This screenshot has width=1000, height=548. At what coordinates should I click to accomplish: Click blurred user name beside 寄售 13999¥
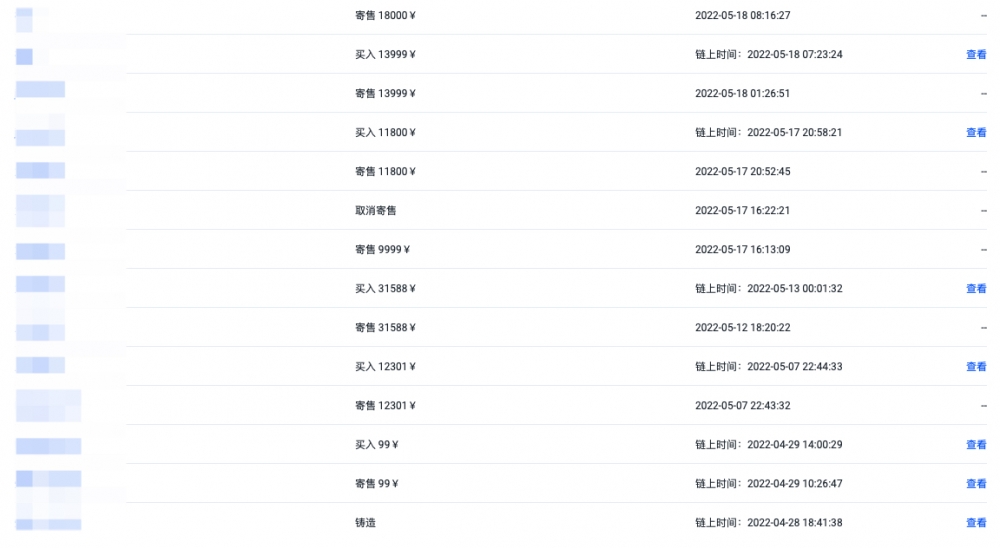point(40,89)
